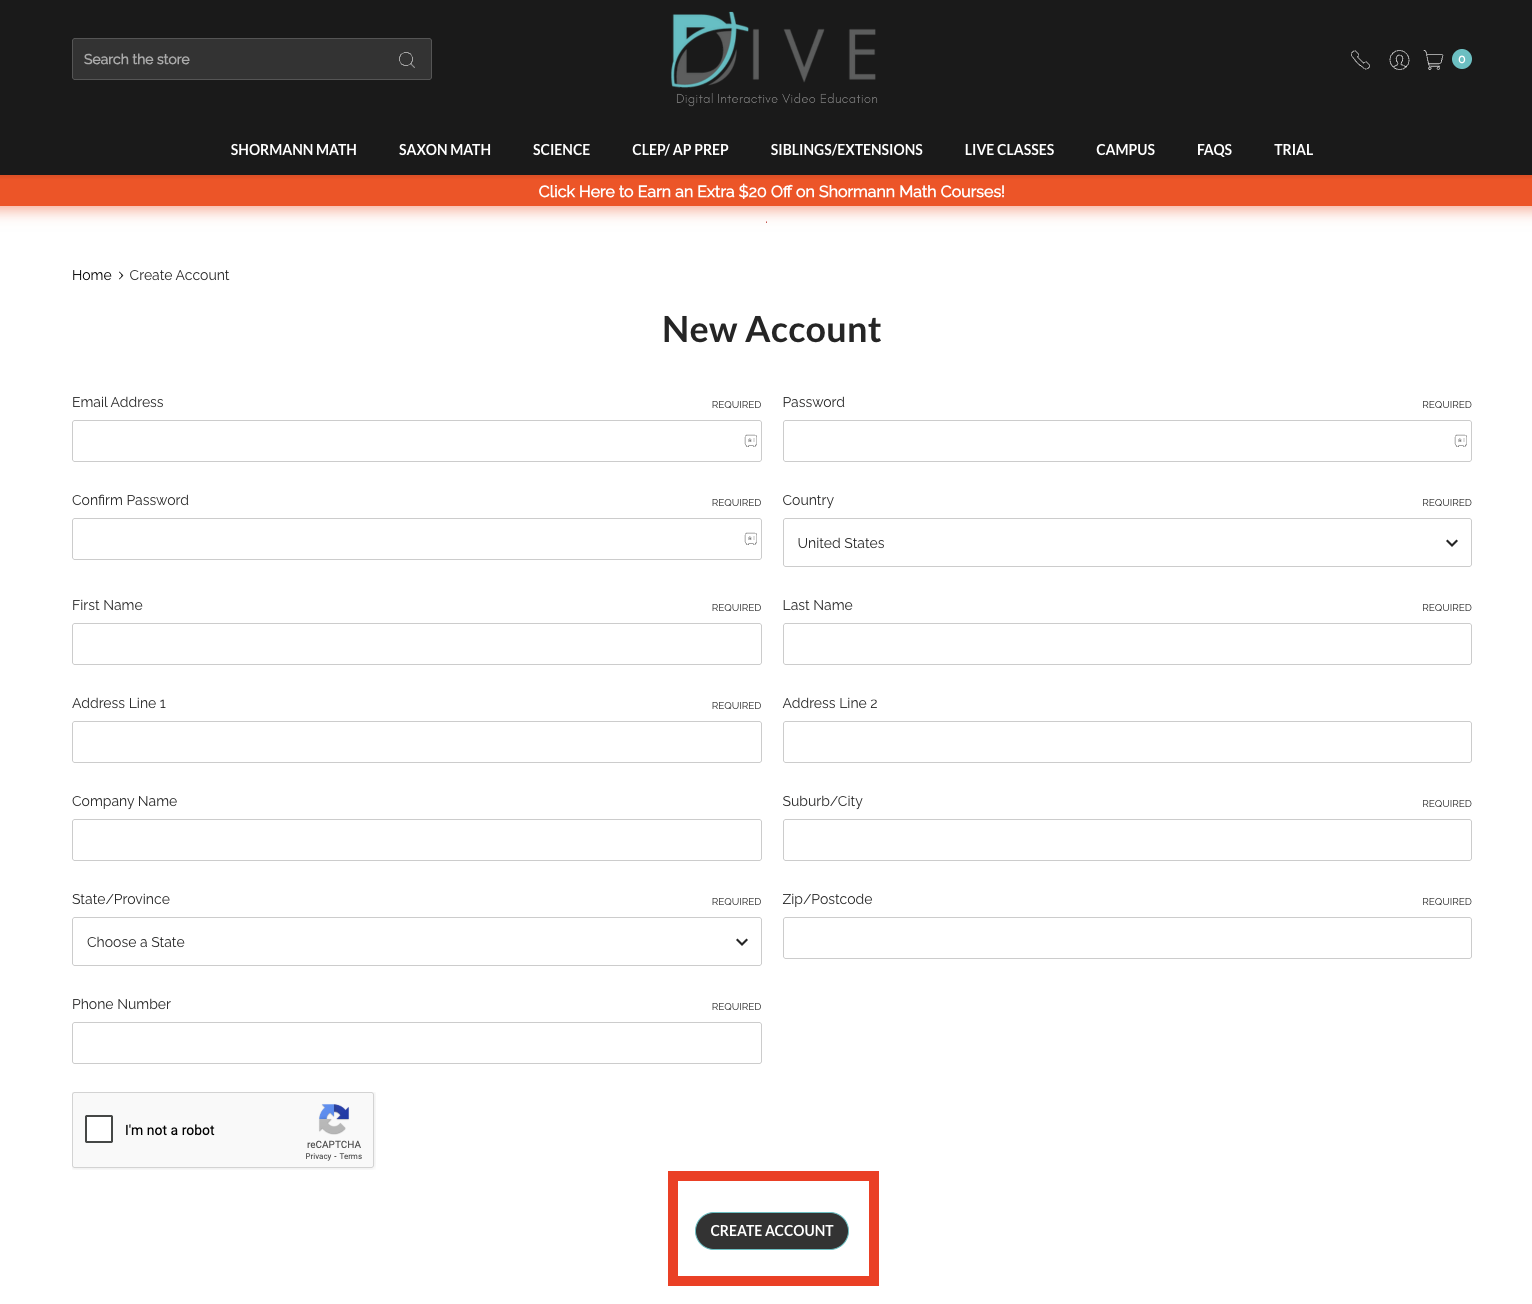
Task: Click the Email Address input field
Action: coord(417,441)
